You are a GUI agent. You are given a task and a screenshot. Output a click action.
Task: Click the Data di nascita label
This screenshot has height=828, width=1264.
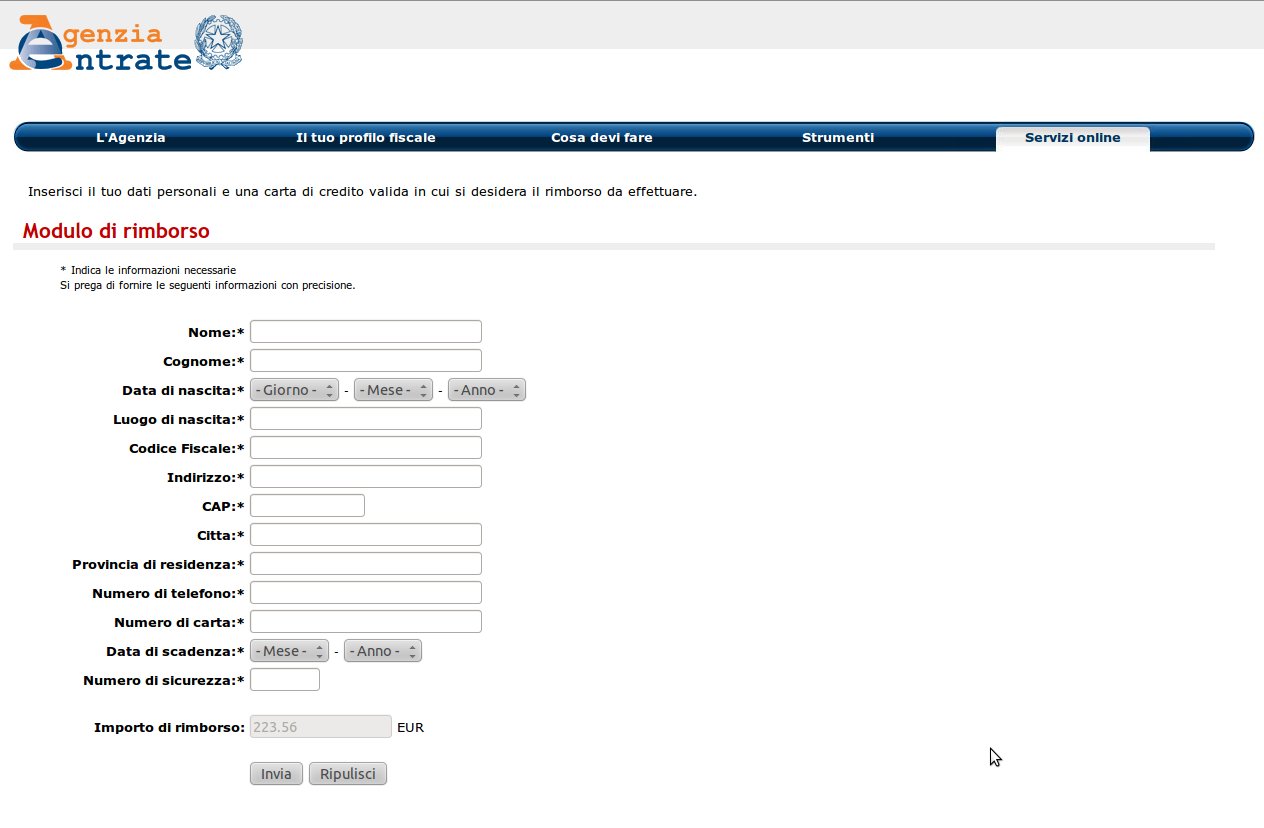[183, 391]
